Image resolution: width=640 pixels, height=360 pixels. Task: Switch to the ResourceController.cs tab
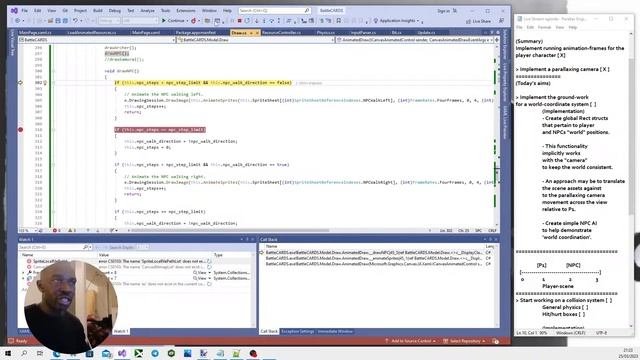[282, 33]
